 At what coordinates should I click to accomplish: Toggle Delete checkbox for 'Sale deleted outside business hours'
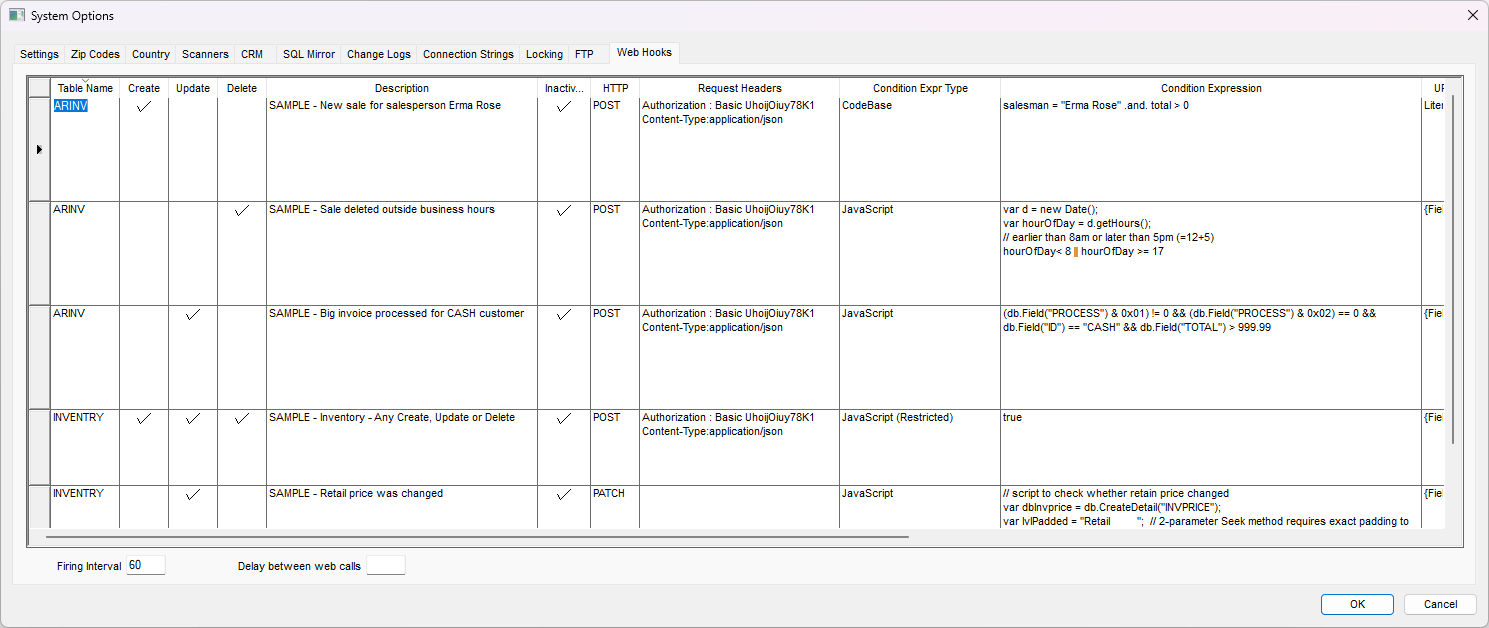pos(241,210)
